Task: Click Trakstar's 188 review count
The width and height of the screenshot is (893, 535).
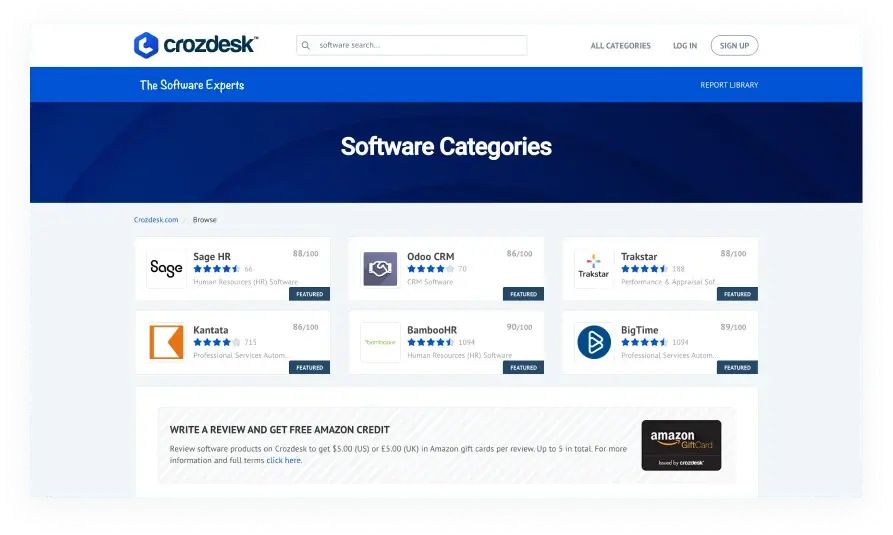Action: [x=678, y=269]
